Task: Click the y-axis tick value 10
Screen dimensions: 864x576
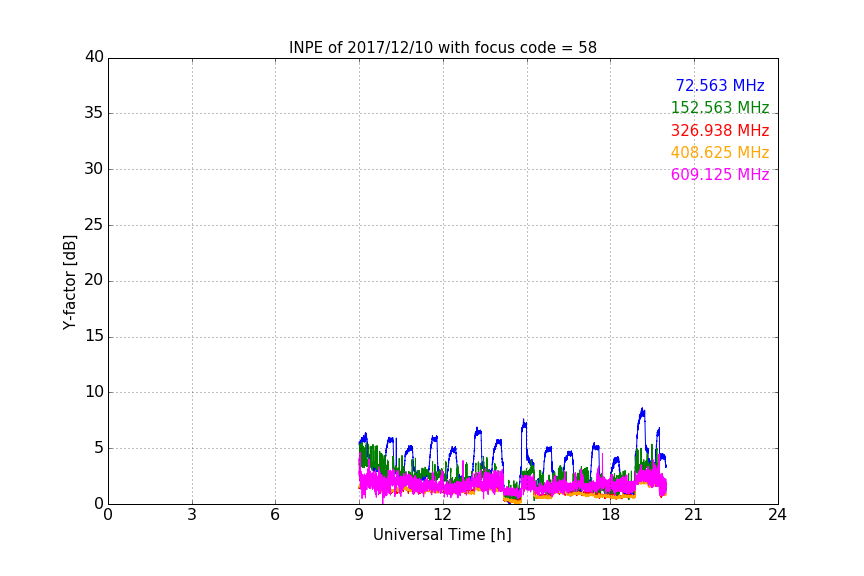Action: [x=94, y=392]
